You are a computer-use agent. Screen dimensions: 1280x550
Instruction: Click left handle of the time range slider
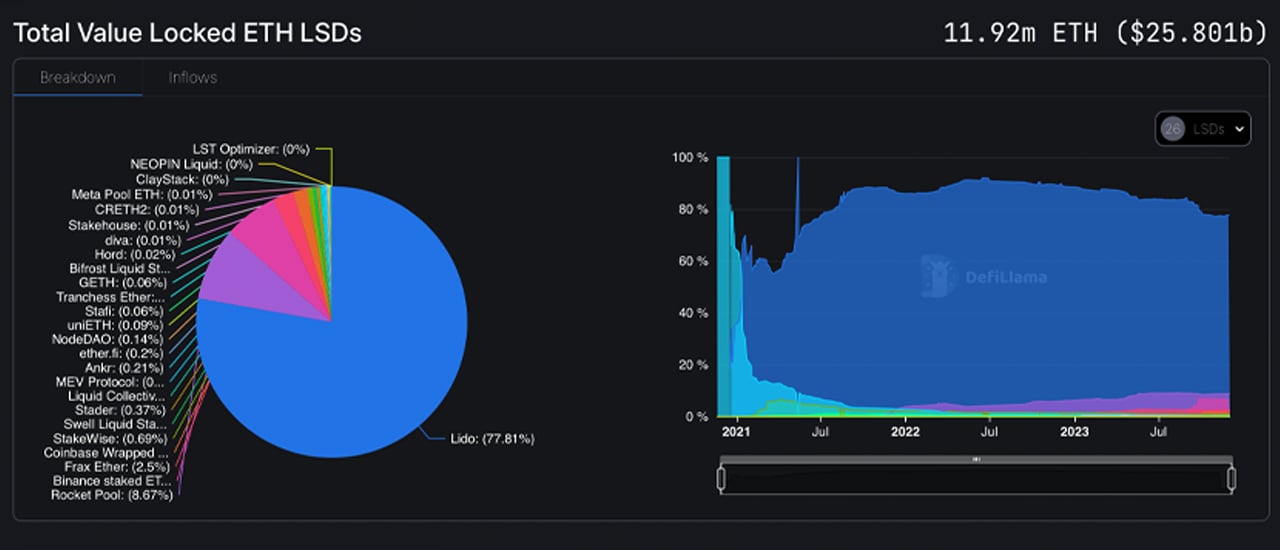721,479
